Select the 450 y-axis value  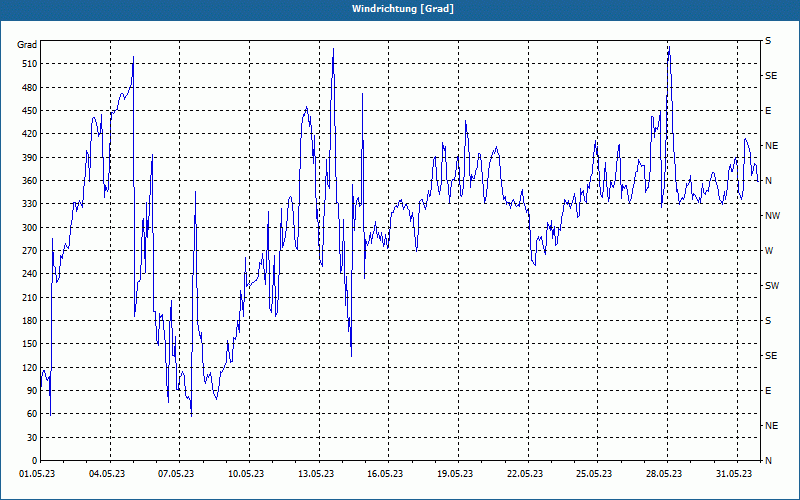(x=29, y=111)
